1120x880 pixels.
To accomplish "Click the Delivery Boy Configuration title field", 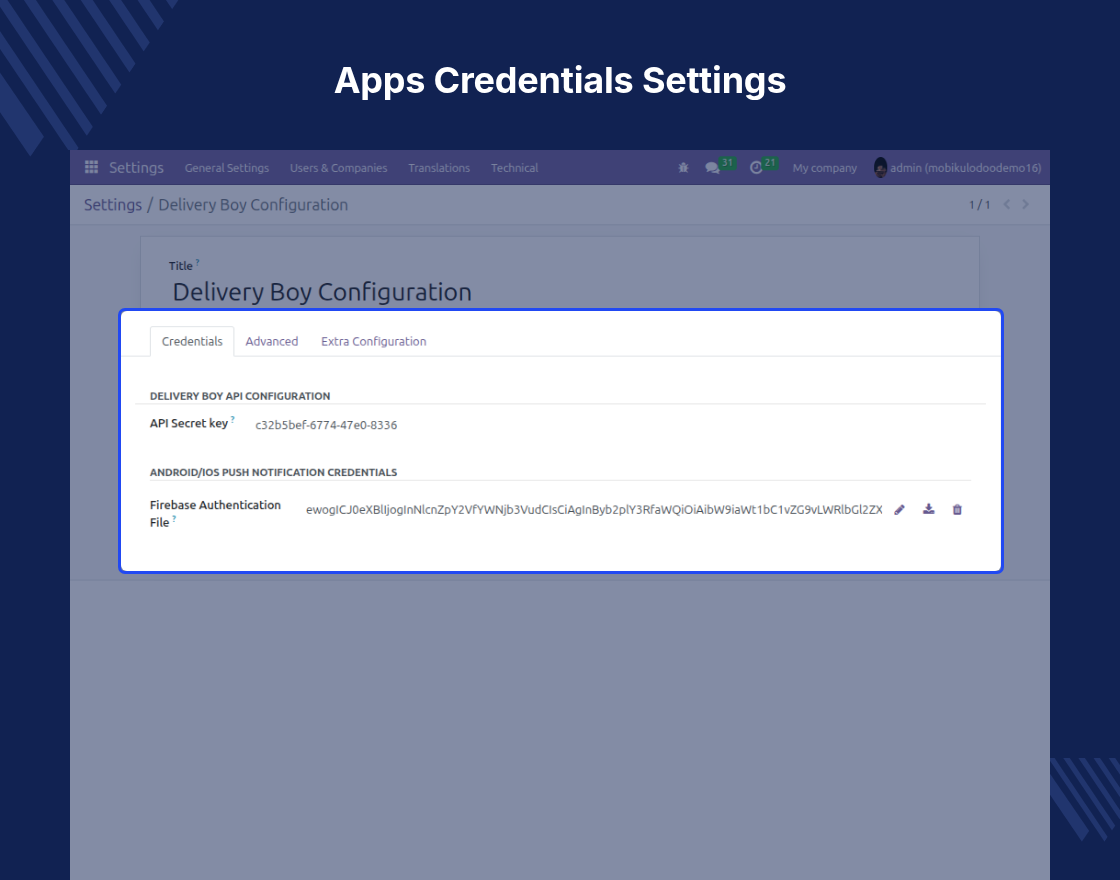I will [x=322, y=292].
